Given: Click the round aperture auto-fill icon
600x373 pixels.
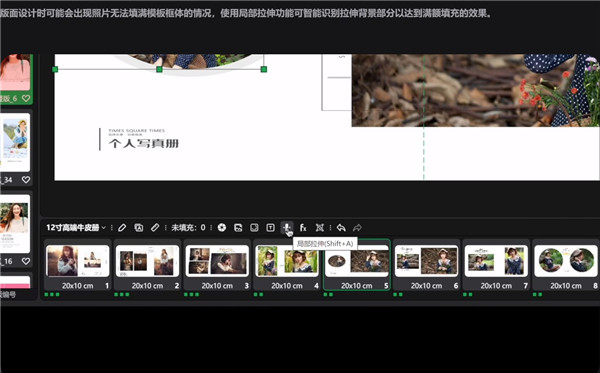Looking at the screenshot, I should tap(222, 228).
